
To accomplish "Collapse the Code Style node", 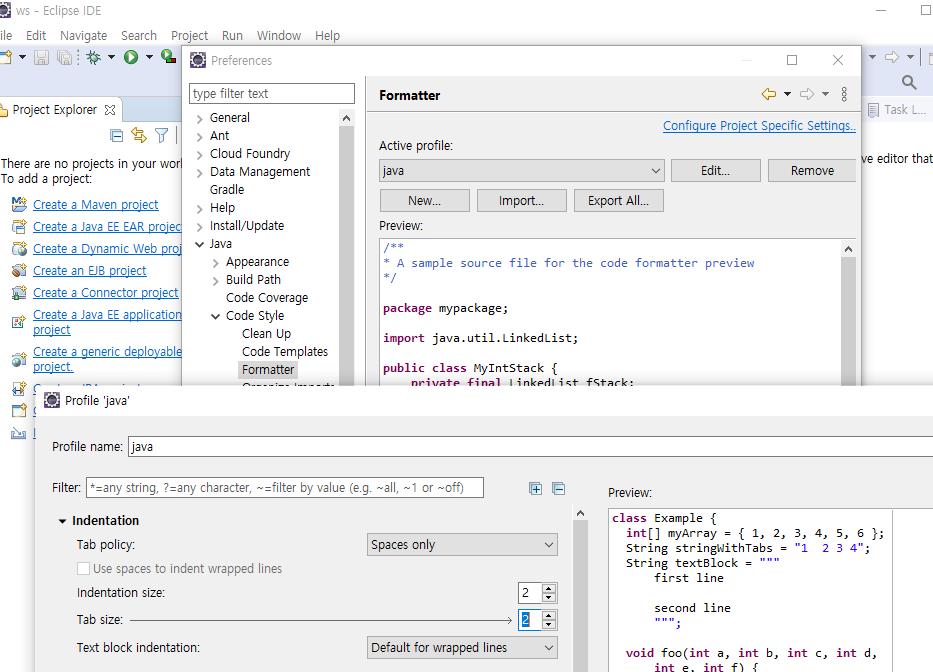I will click(215, 316).
